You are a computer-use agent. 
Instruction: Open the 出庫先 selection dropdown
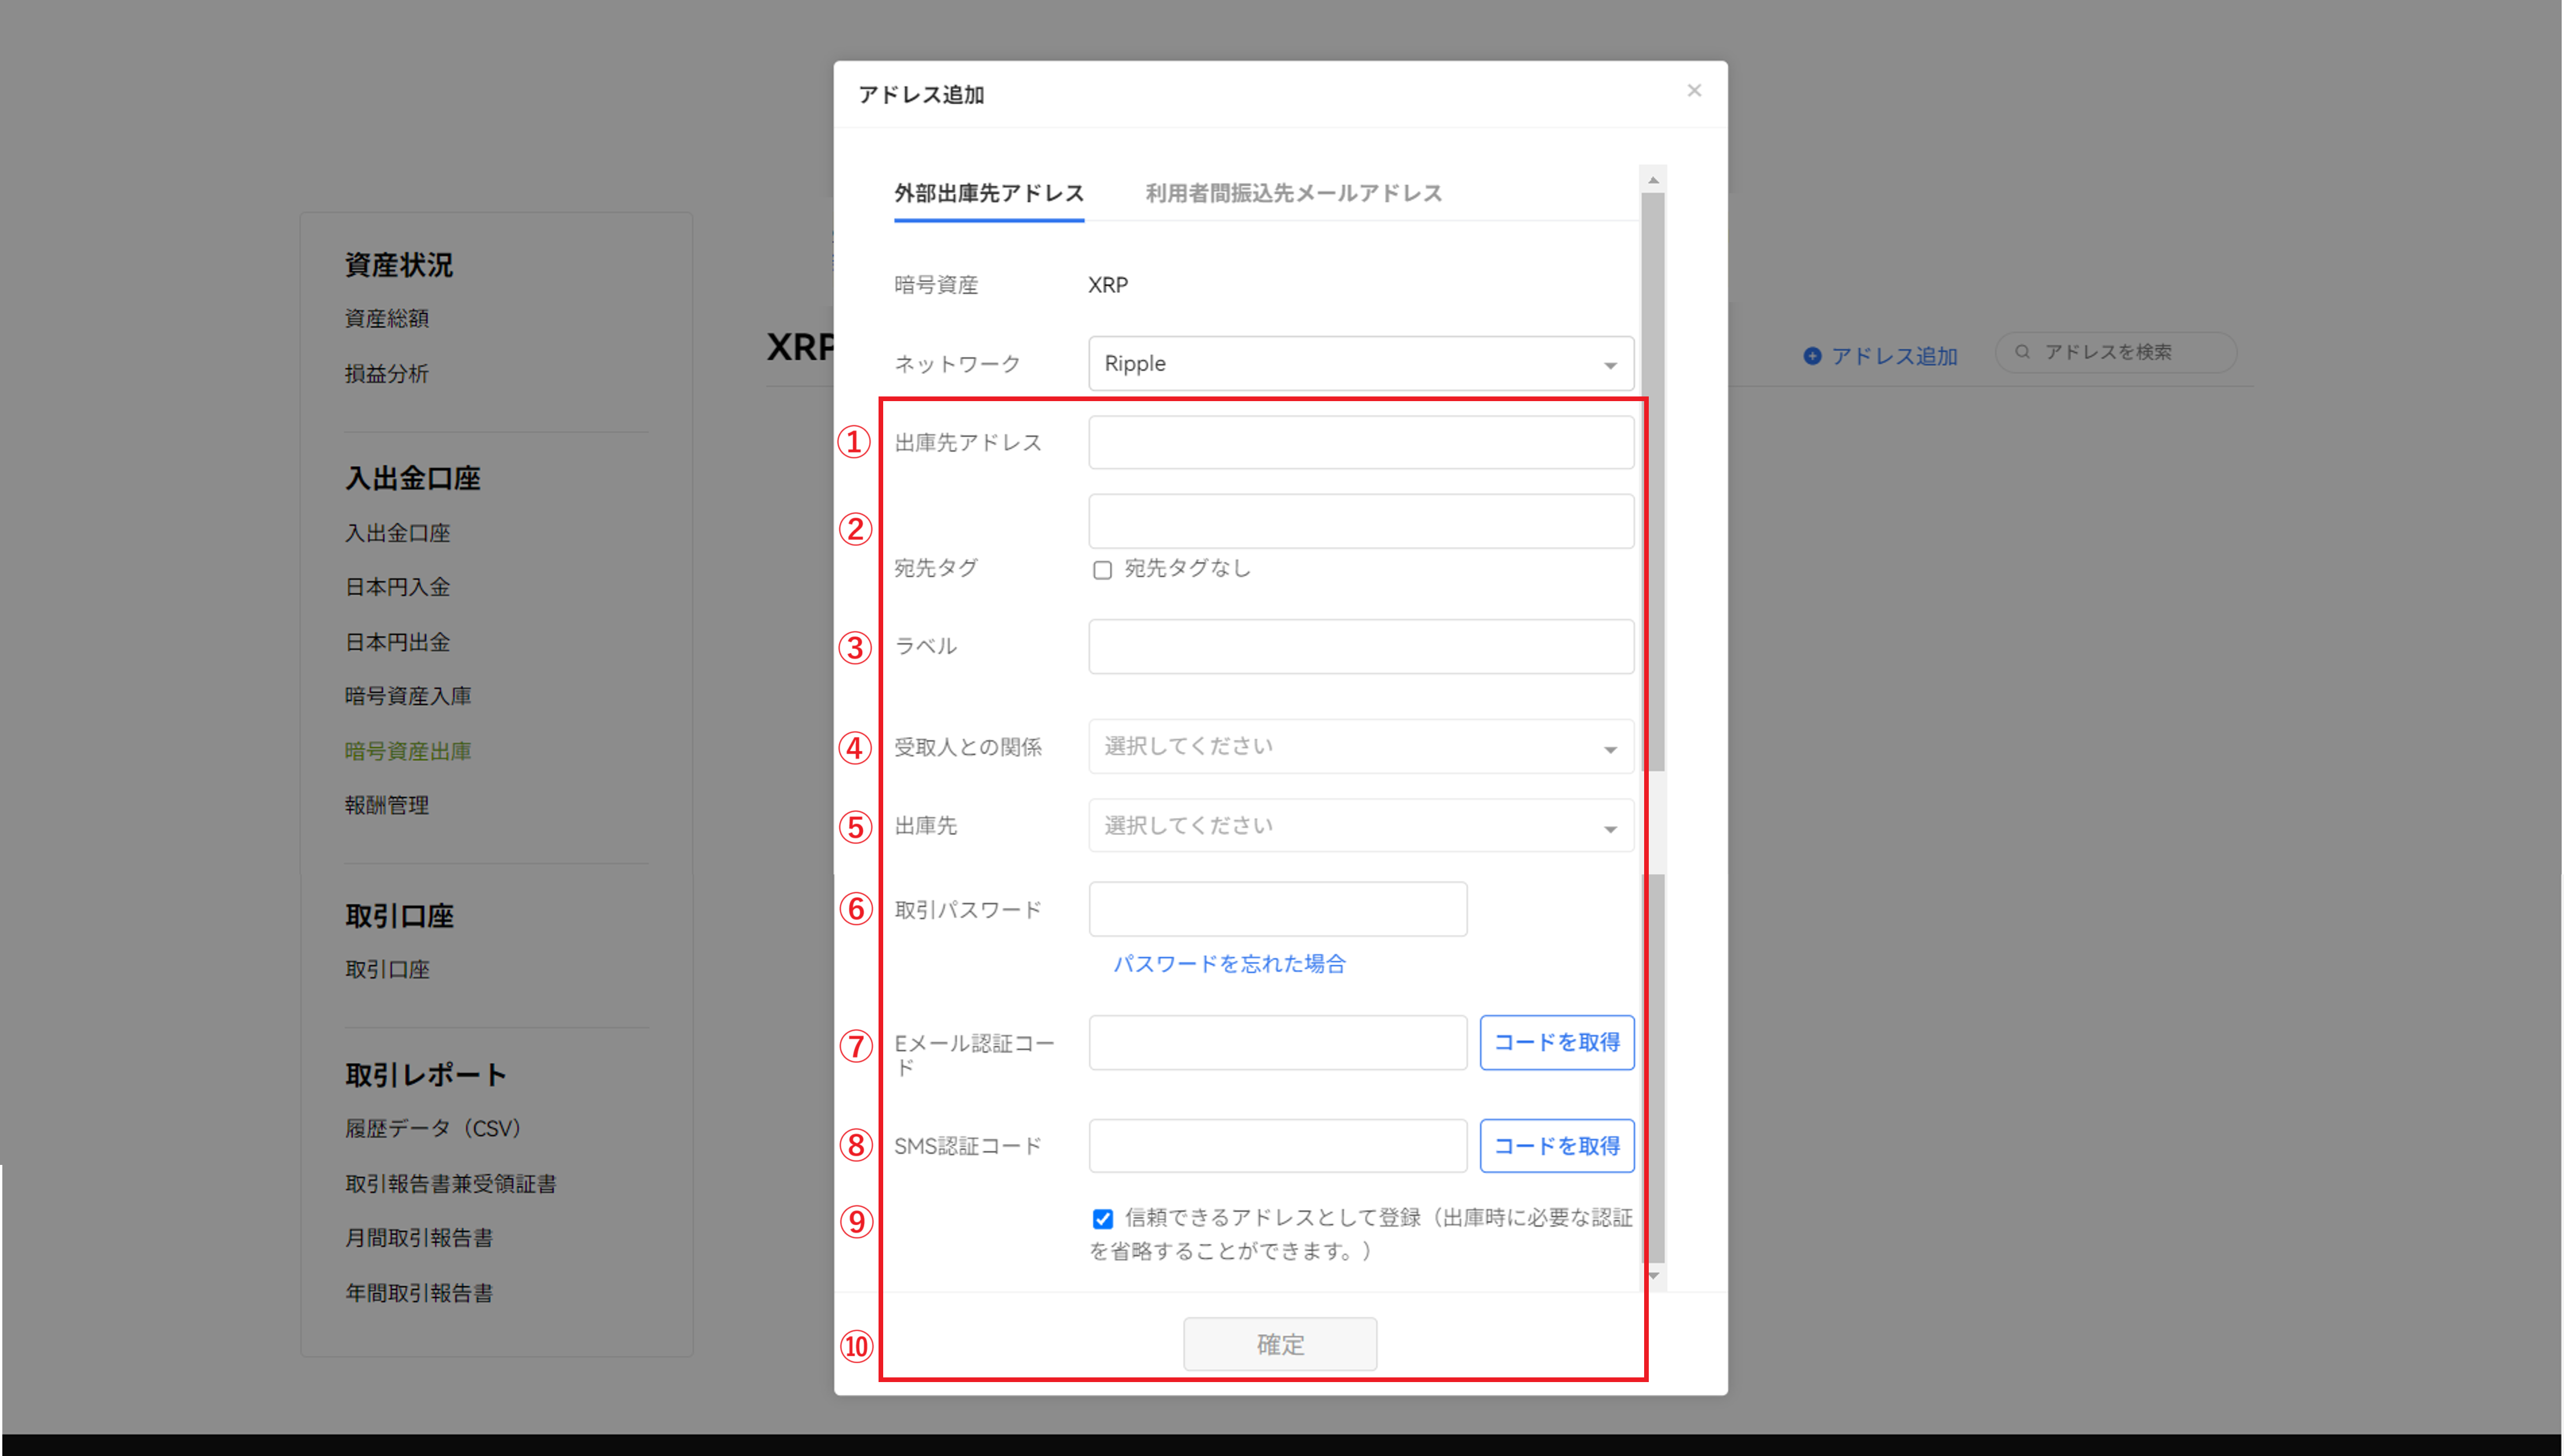point(1360,826)
